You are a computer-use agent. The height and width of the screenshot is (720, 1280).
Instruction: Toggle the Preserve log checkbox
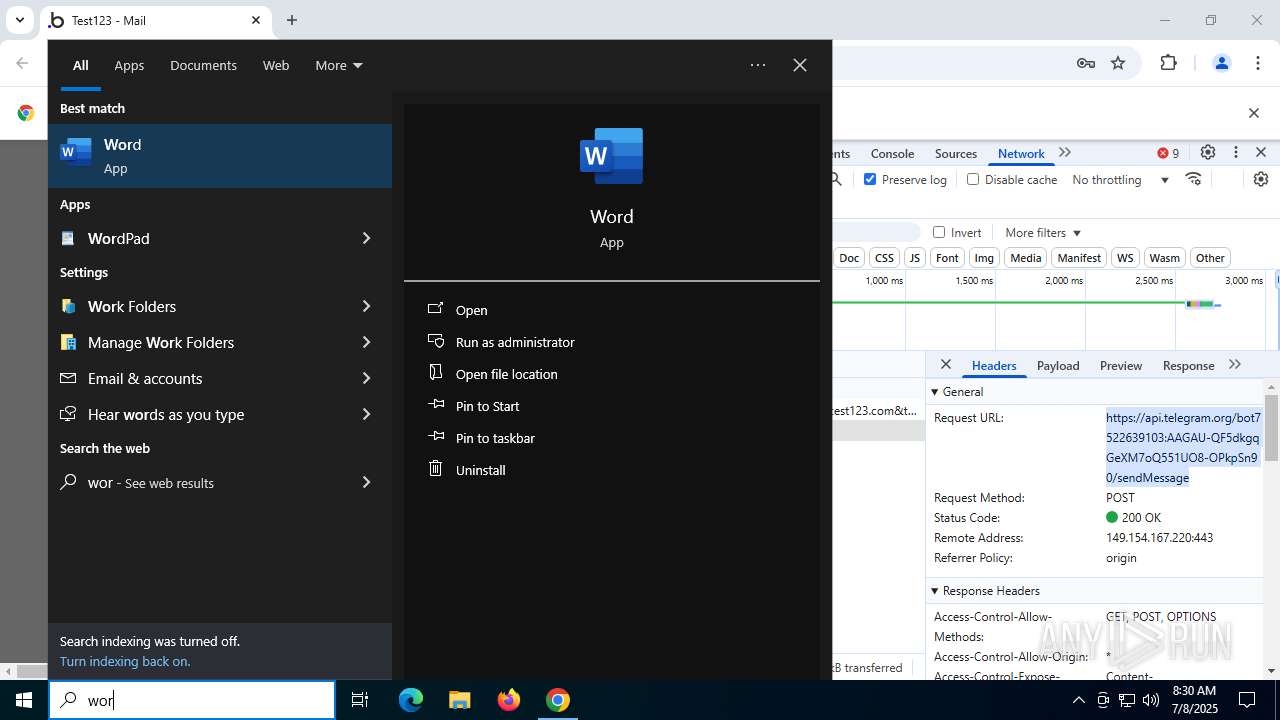point(870,179)
